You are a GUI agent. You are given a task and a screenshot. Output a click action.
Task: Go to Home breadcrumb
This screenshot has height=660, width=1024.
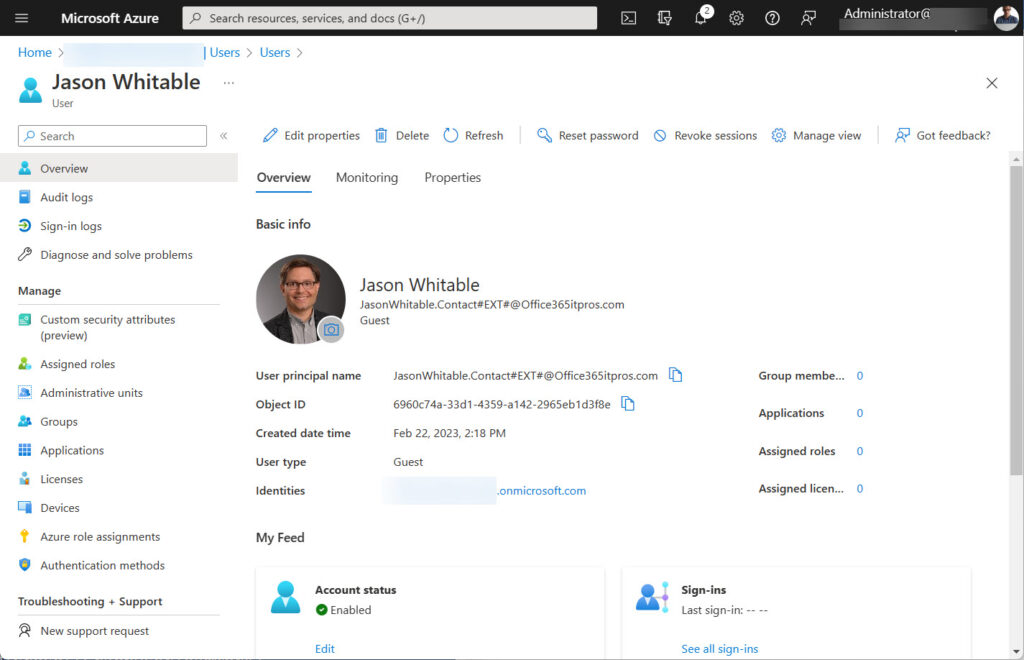(x=35, y=52)
